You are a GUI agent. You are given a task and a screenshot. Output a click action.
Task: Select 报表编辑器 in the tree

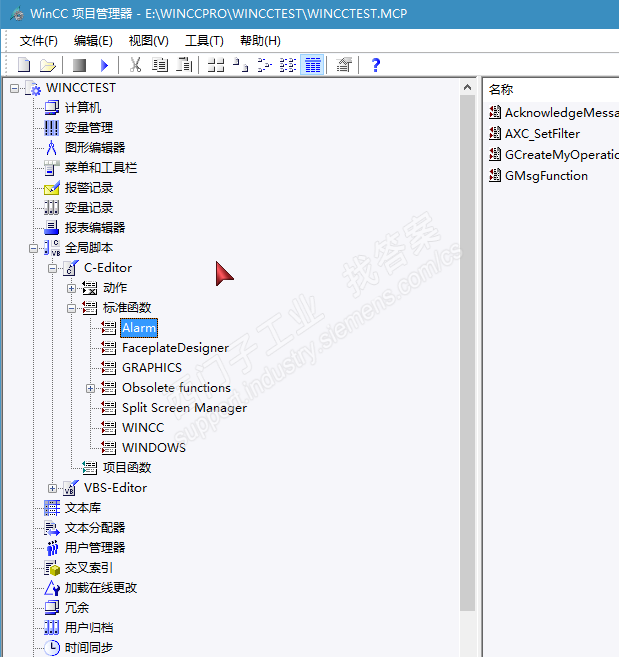point(95,228)
